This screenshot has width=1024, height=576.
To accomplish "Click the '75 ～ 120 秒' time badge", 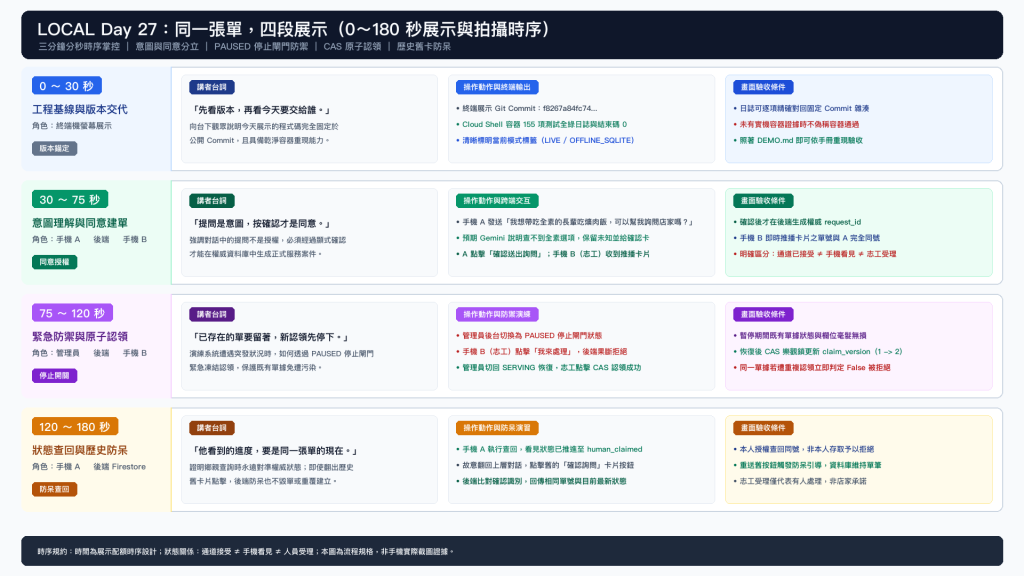I will point(72,313).
